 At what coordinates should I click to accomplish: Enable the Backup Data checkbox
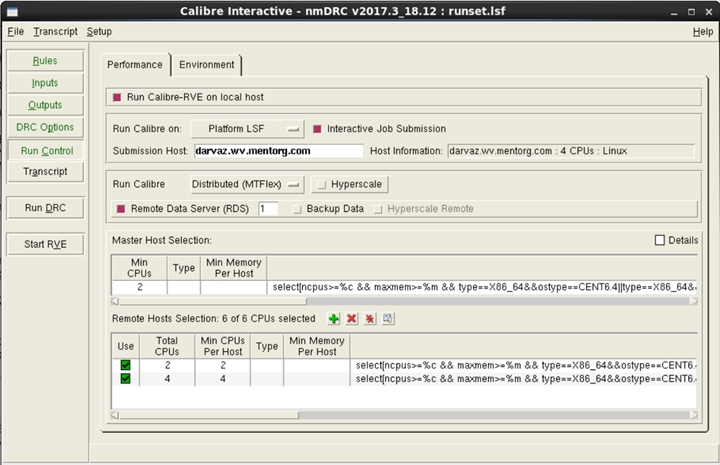(297, 209)
